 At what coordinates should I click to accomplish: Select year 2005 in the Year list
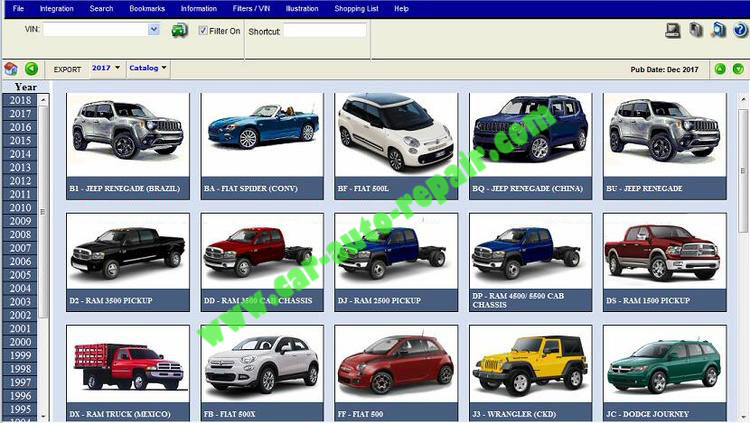(x=20, y=275)
